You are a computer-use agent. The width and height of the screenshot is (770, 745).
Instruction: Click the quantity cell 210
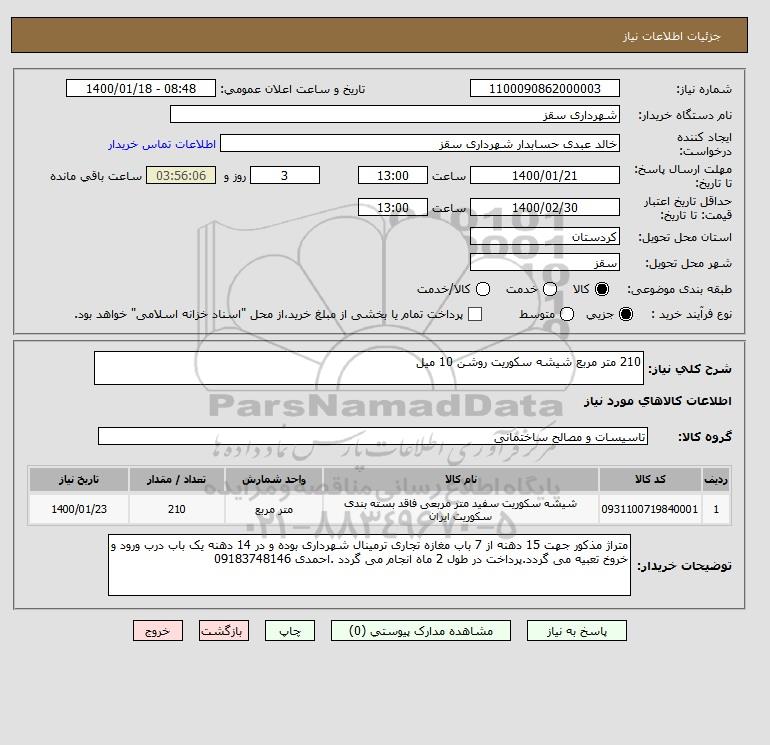pos(177,509)
